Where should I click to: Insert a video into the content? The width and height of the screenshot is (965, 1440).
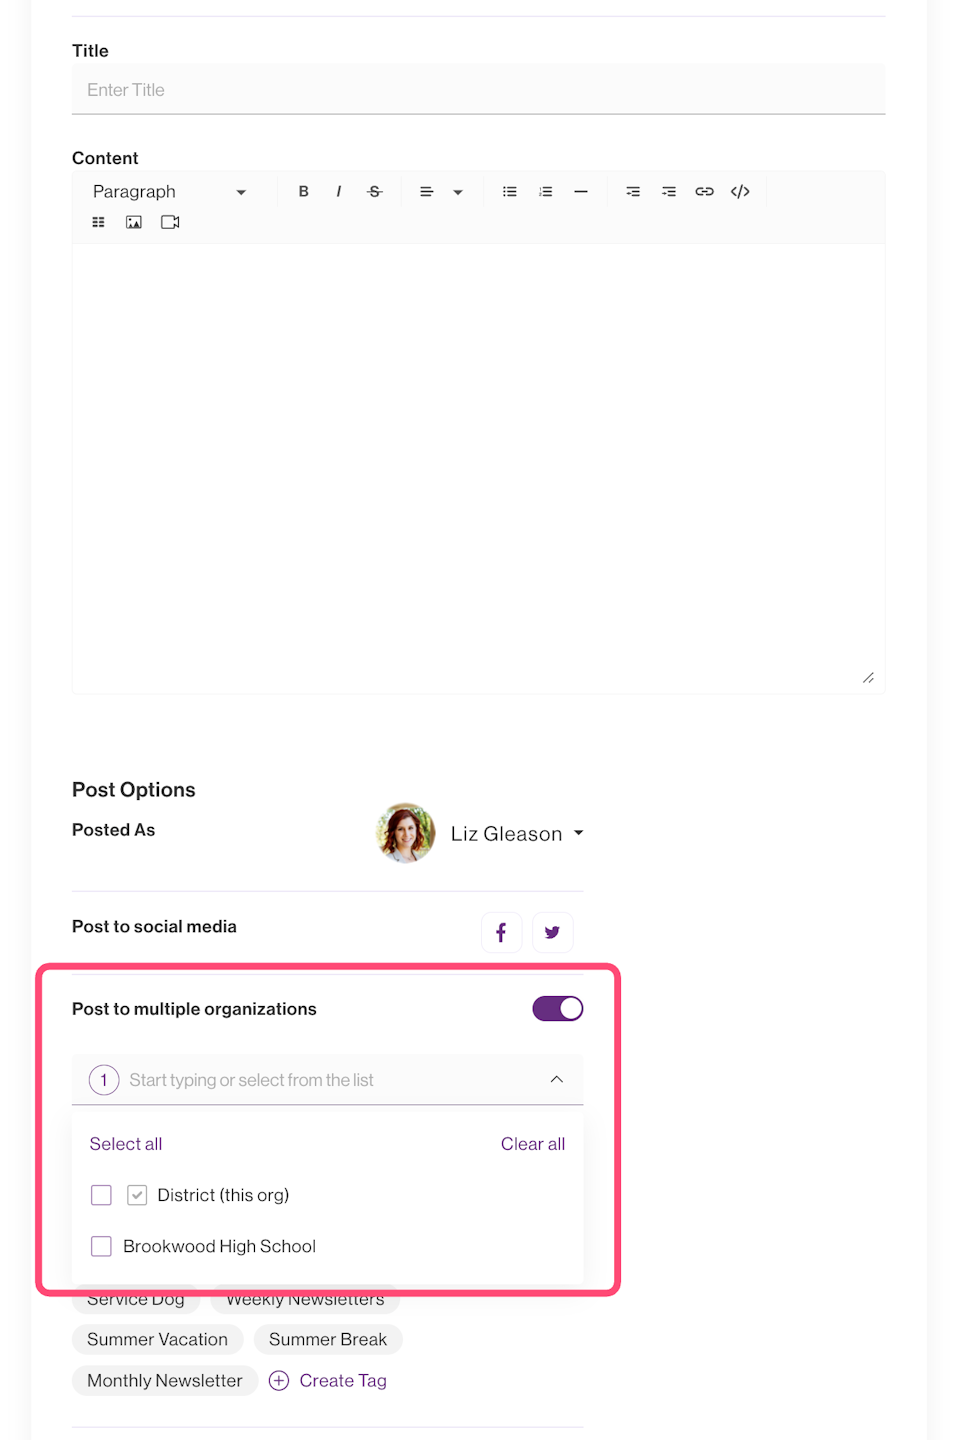[170, 222]
